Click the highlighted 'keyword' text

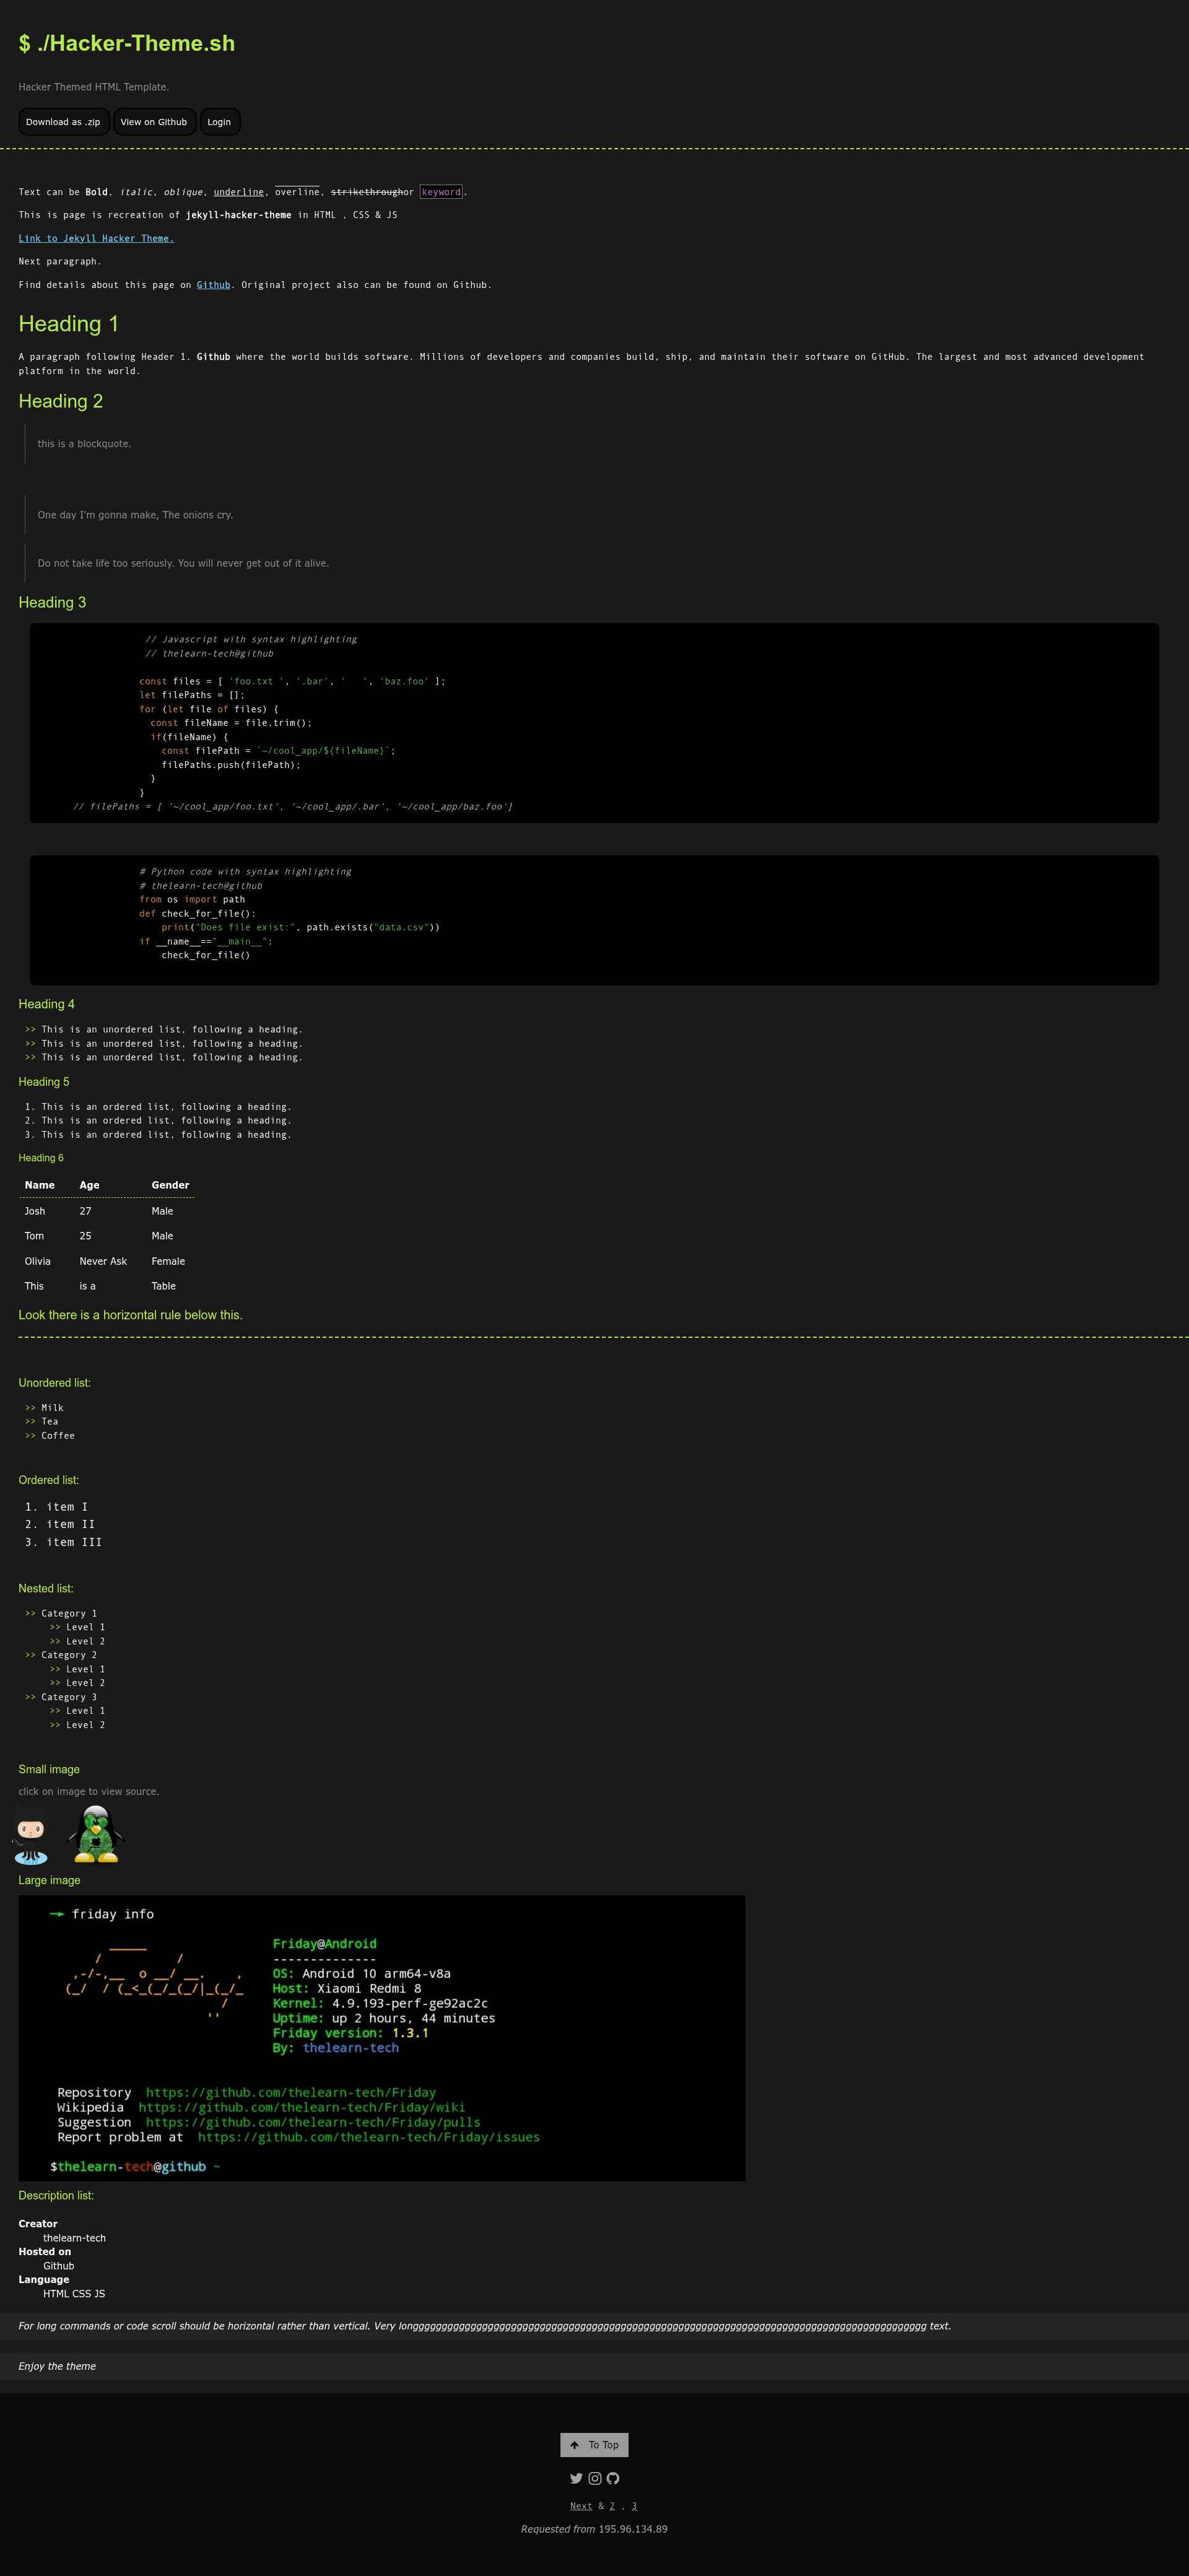[x=441, y=192]
